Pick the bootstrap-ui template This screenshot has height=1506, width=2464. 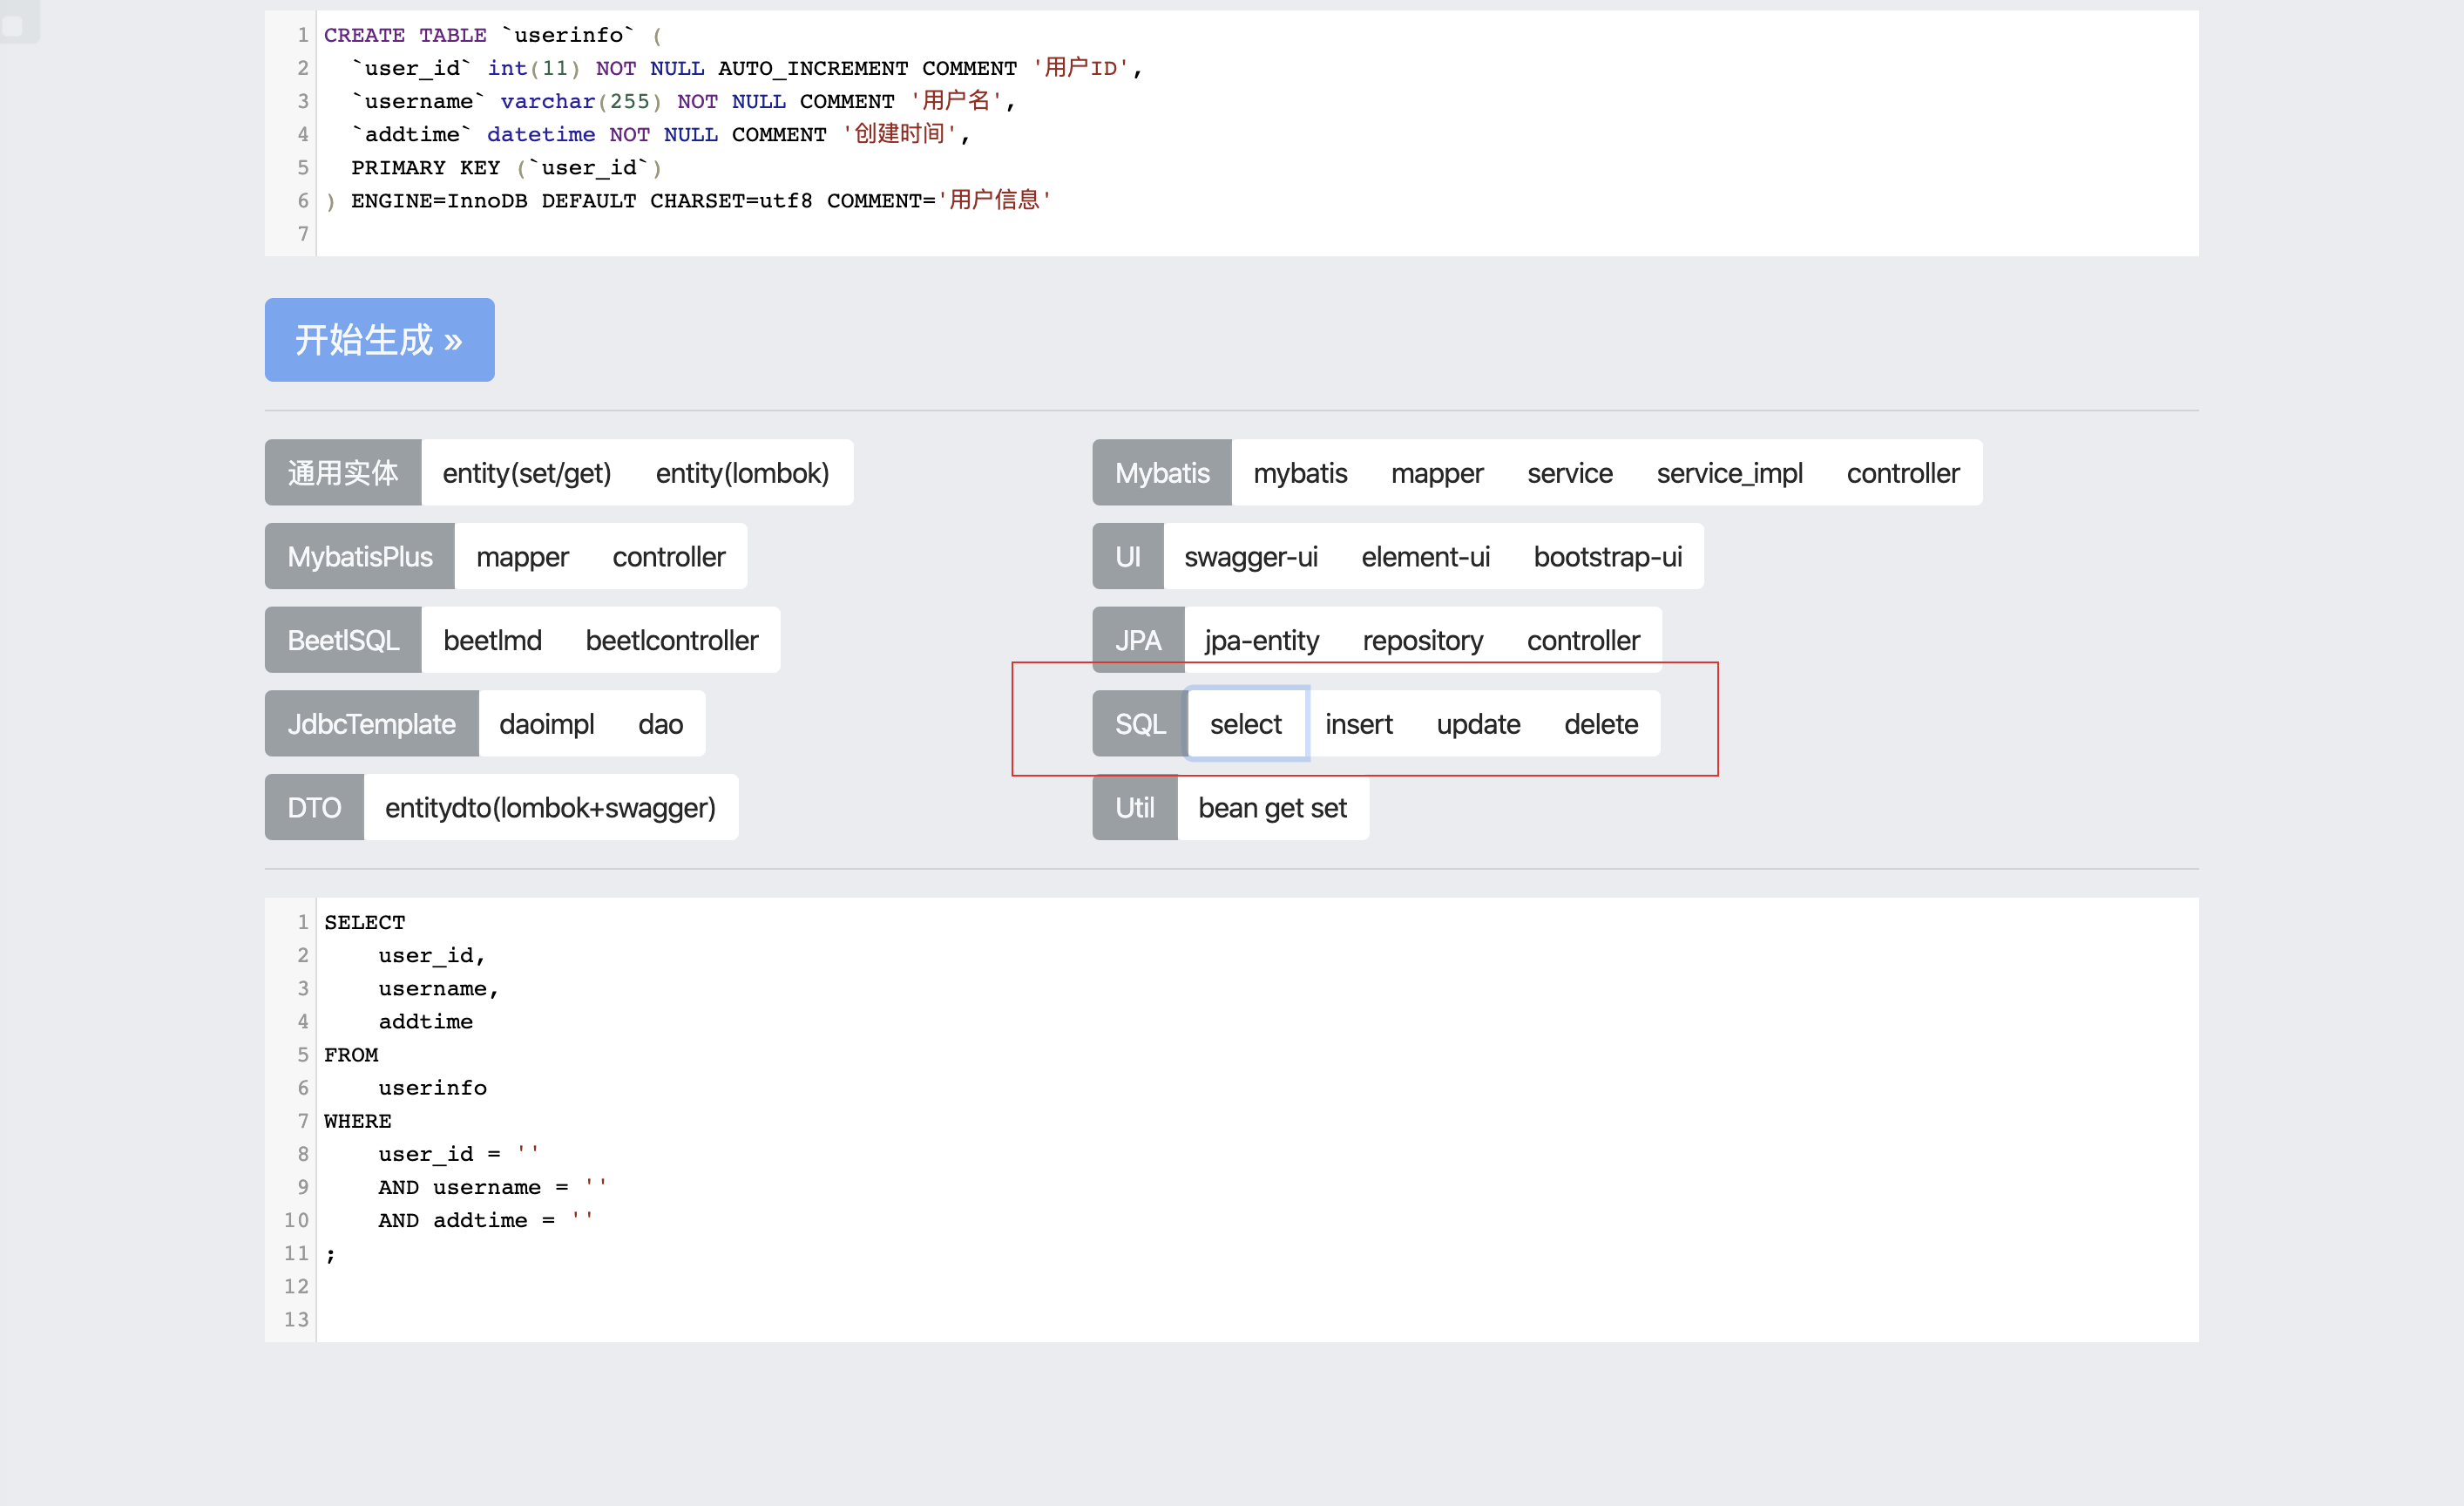coord(1607,557)
